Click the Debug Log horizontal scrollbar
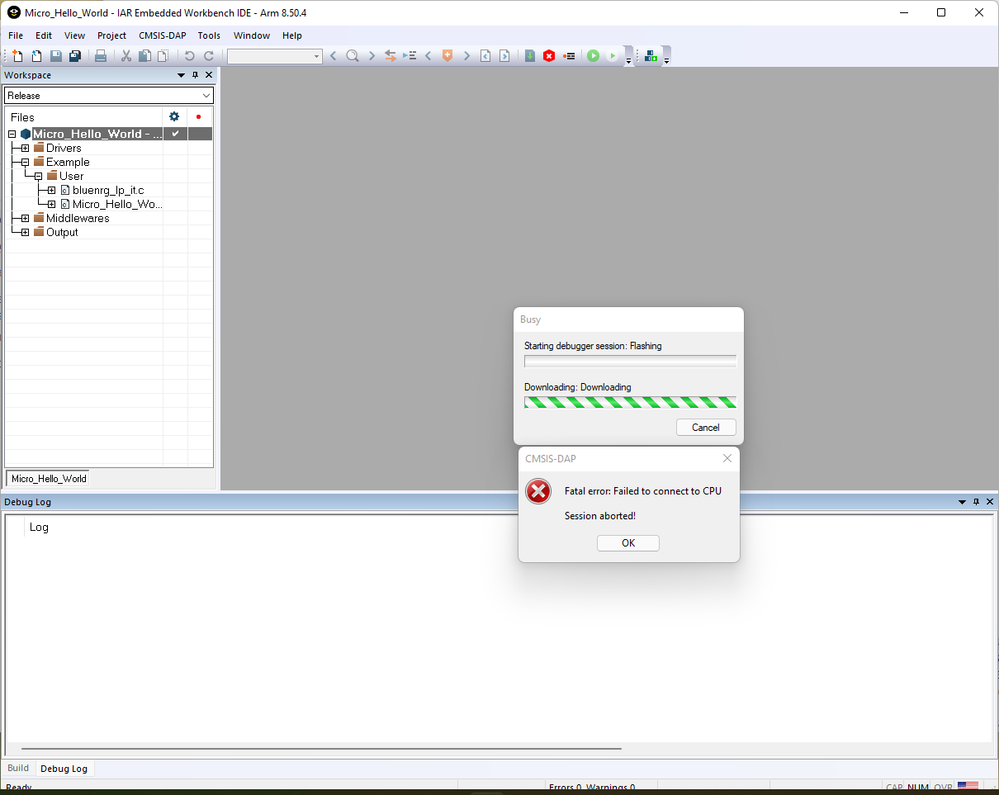Screen dimensions: 999x795 pyautogui.click(x=321, y=748)
